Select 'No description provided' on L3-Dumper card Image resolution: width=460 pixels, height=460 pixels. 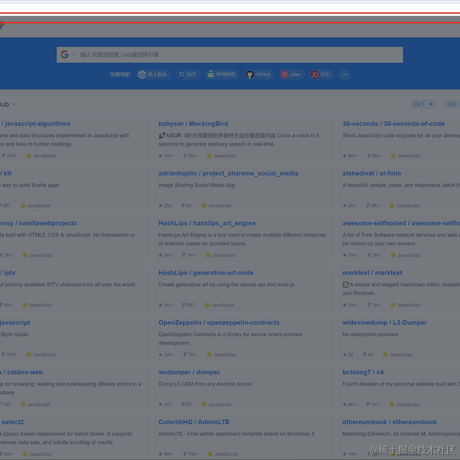(370, 334)
